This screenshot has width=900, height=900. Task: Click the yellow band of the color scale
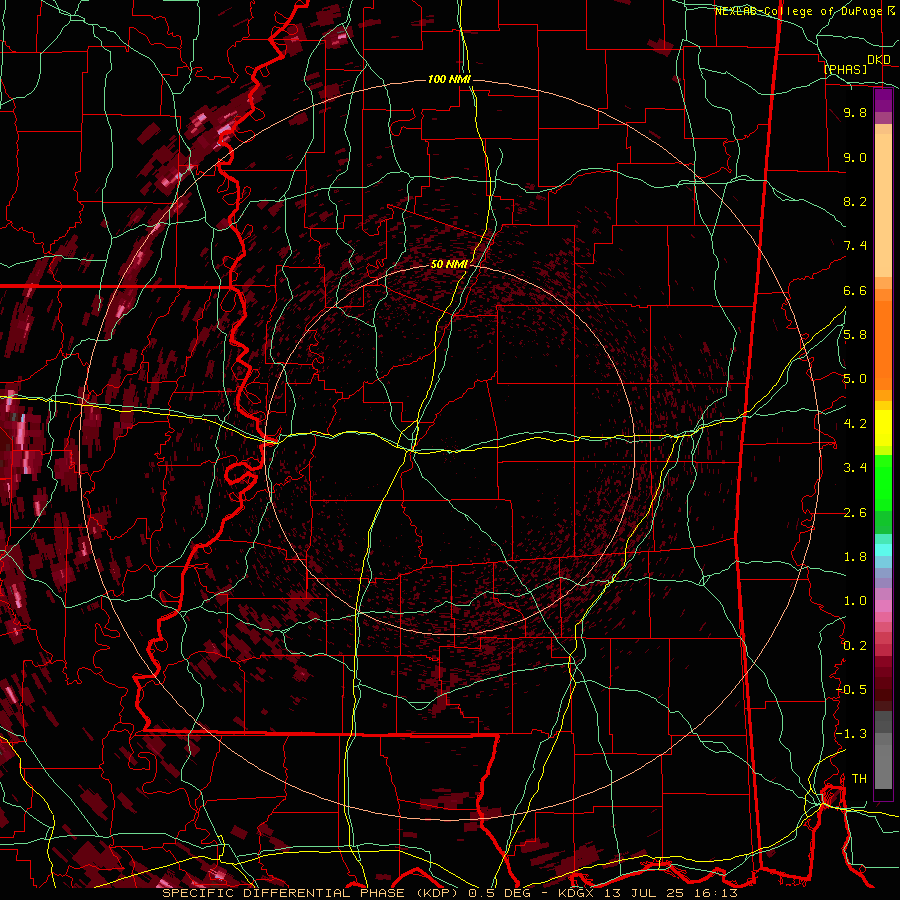click(x=883, y=428)
